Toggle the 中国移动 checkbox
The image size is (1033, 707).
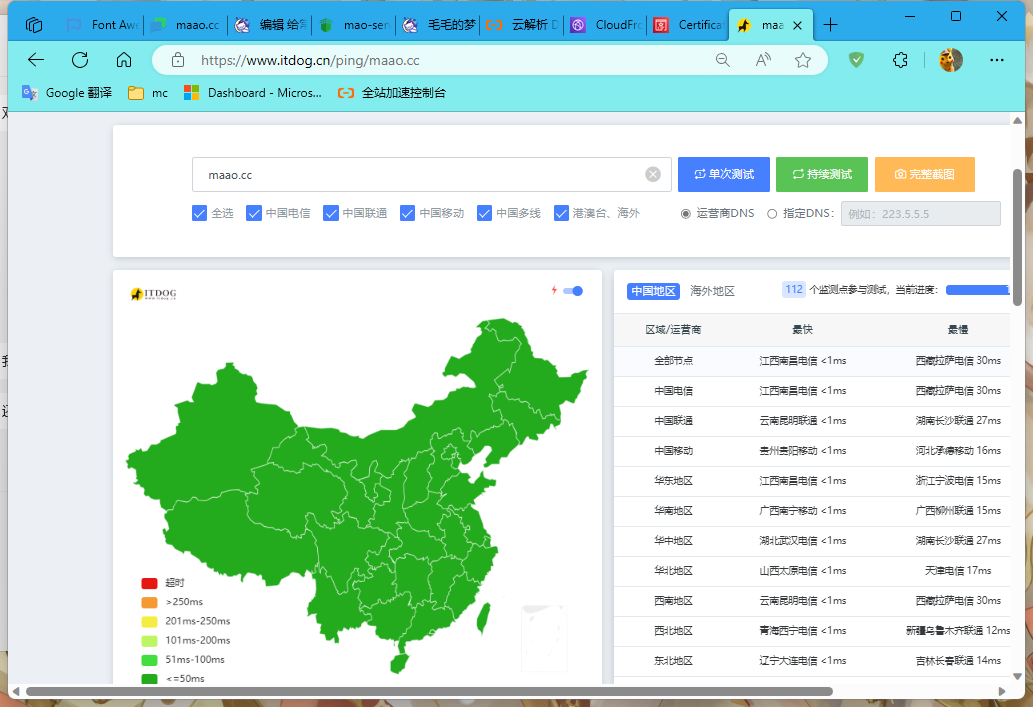pyautogui.click(x=407, y=213)
